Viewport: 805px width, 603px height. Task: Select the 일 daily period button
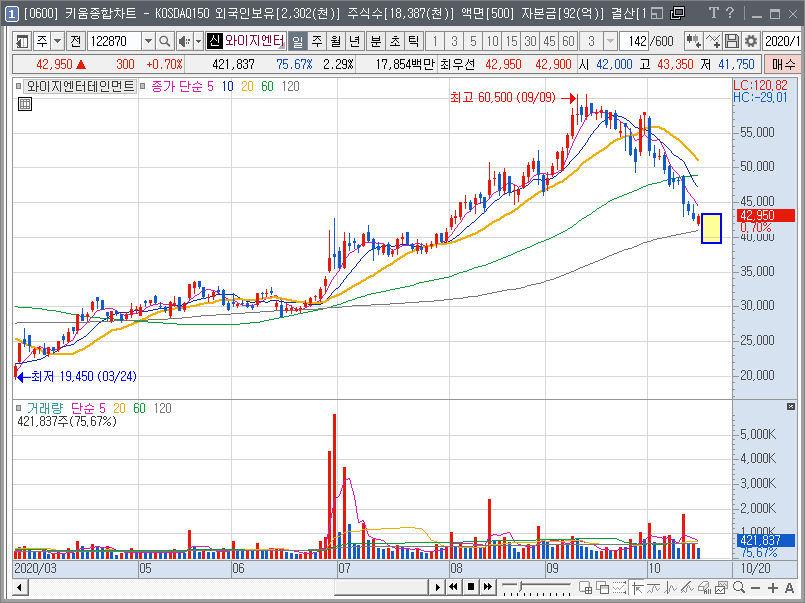pos(297,41)
